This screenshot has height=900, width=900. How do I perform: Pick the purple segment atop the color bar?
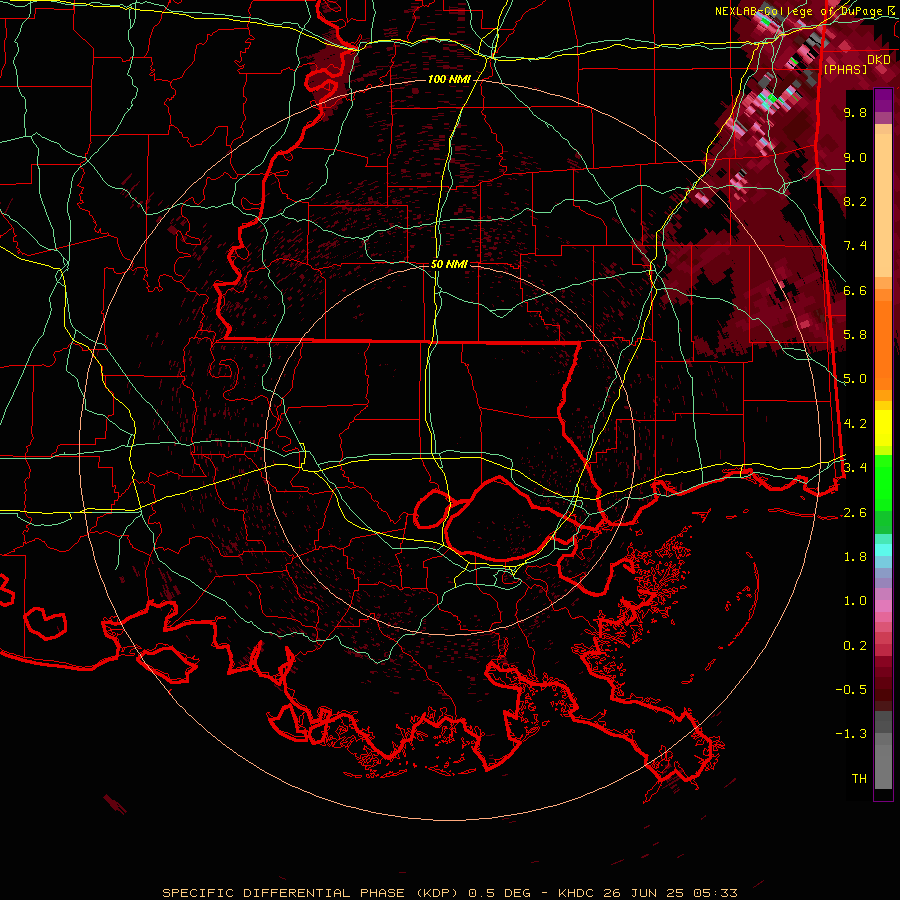883,101
